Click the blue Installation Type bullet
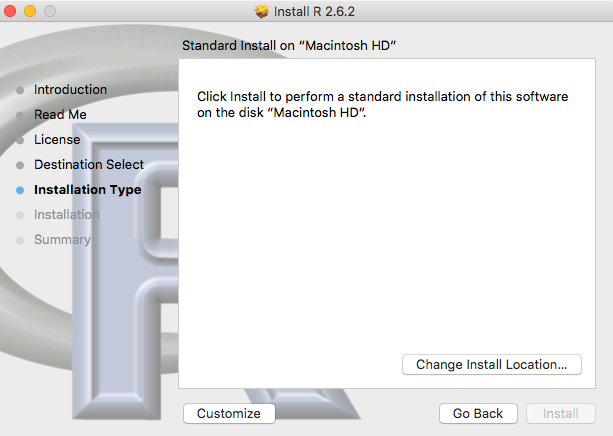Image resolution: width=613 pixels, height=436 pixels. pos(20,190)
